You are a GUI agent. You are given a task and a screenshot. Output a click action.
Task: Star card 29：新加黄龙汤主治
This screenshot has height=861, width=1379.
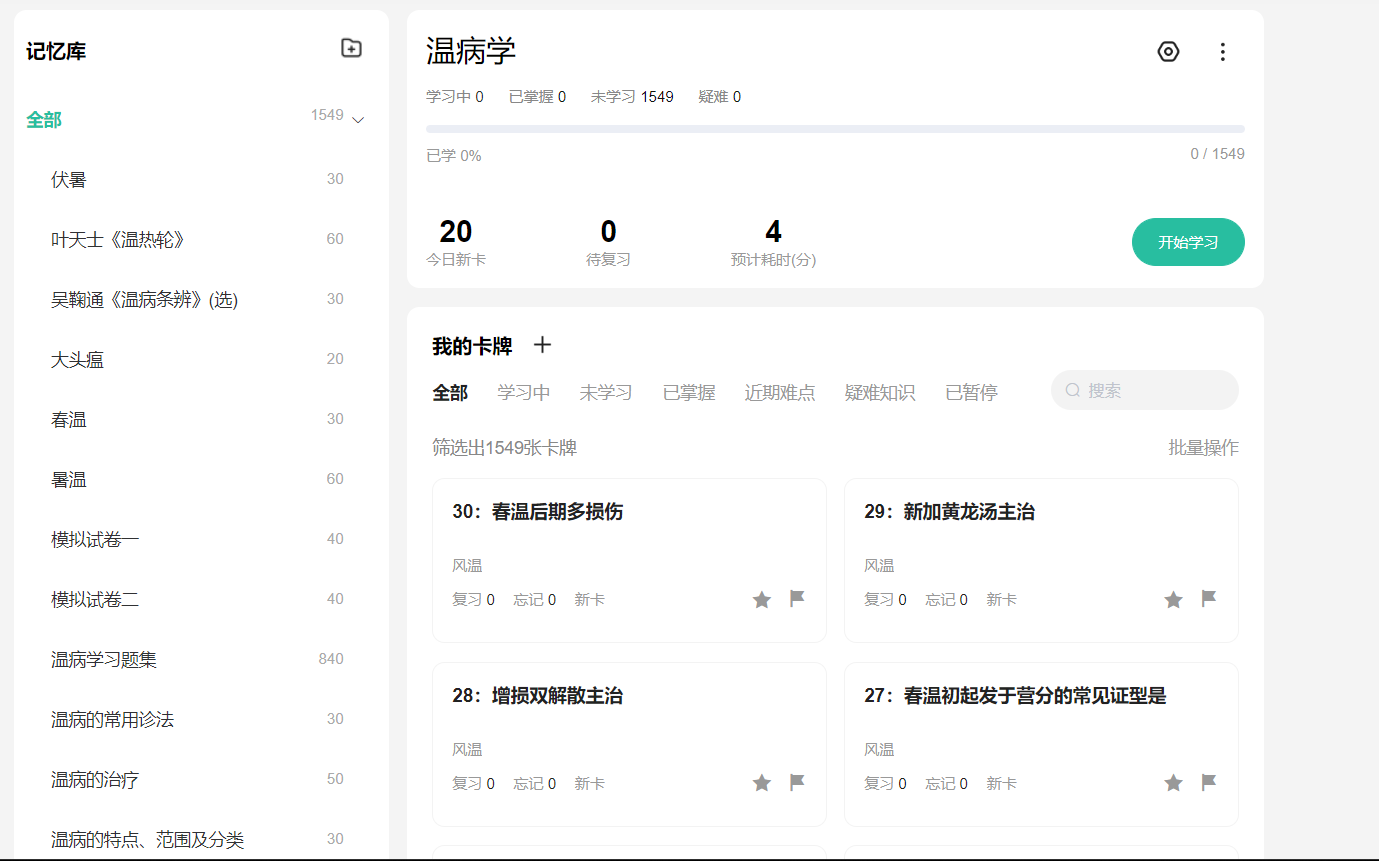[x=1174, y=600]
